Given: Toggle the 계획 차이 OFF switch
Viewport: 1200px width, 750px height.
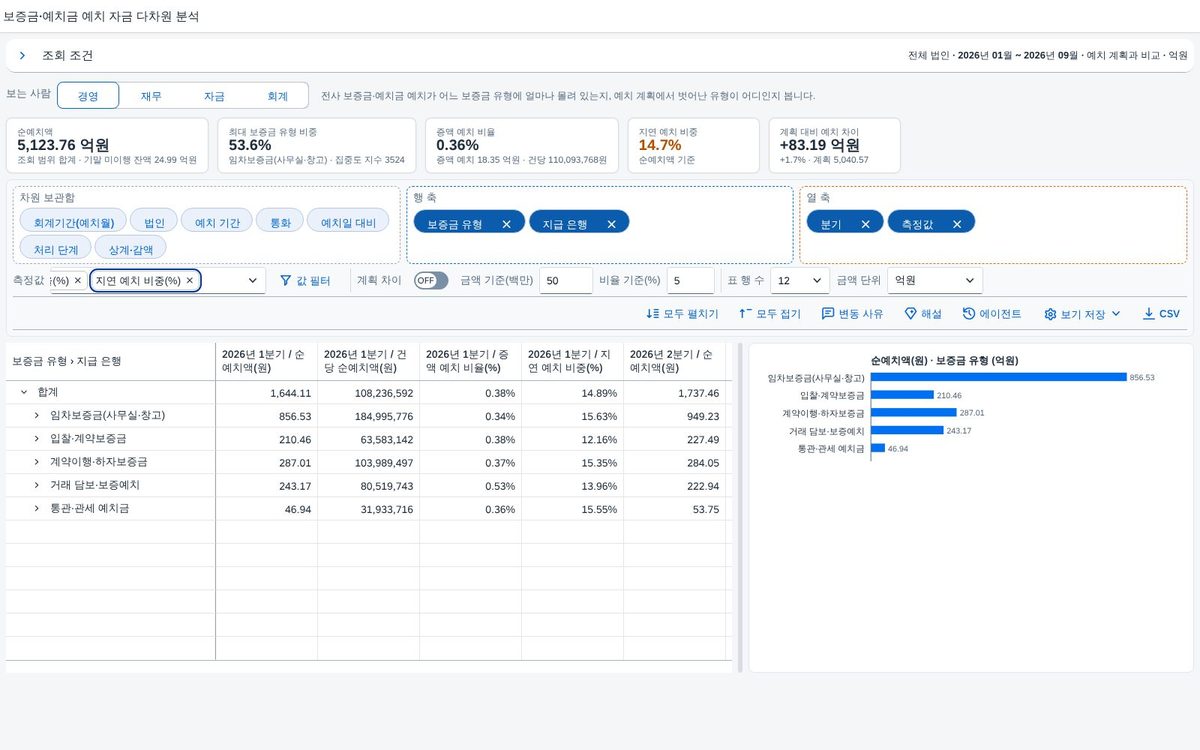Looking at the screenshot, I should [431, 281].
